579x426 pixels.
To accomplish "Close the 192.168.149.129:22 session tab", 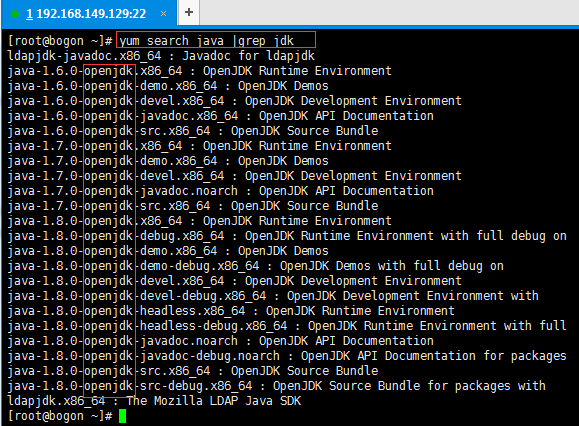I will (x=164, y=14).
